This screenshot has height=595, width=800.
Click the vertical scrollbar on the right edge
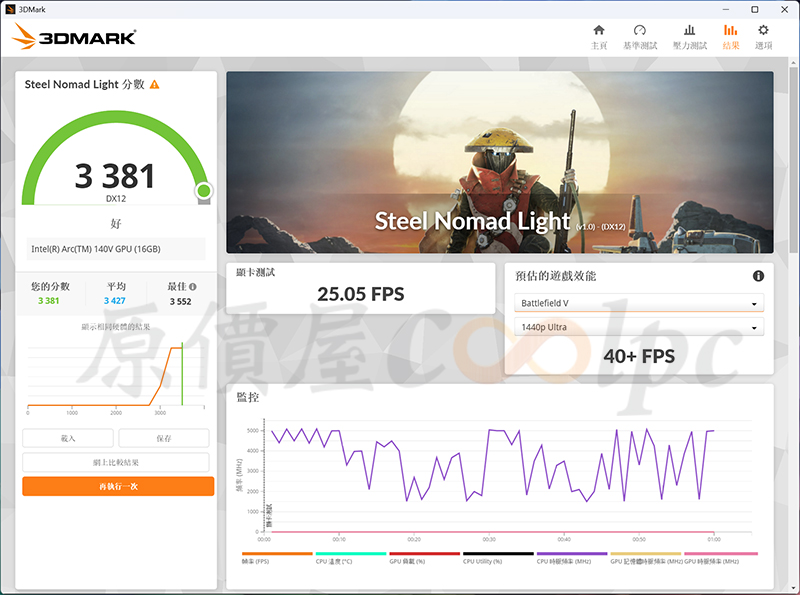pos(793,158)
